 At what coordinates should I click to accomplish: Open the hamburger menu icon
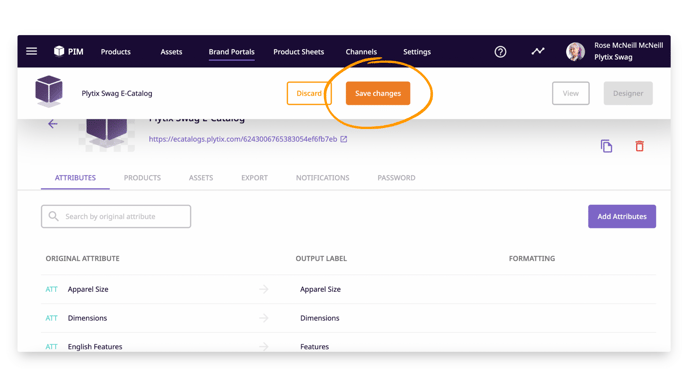(x=32, y=51)
